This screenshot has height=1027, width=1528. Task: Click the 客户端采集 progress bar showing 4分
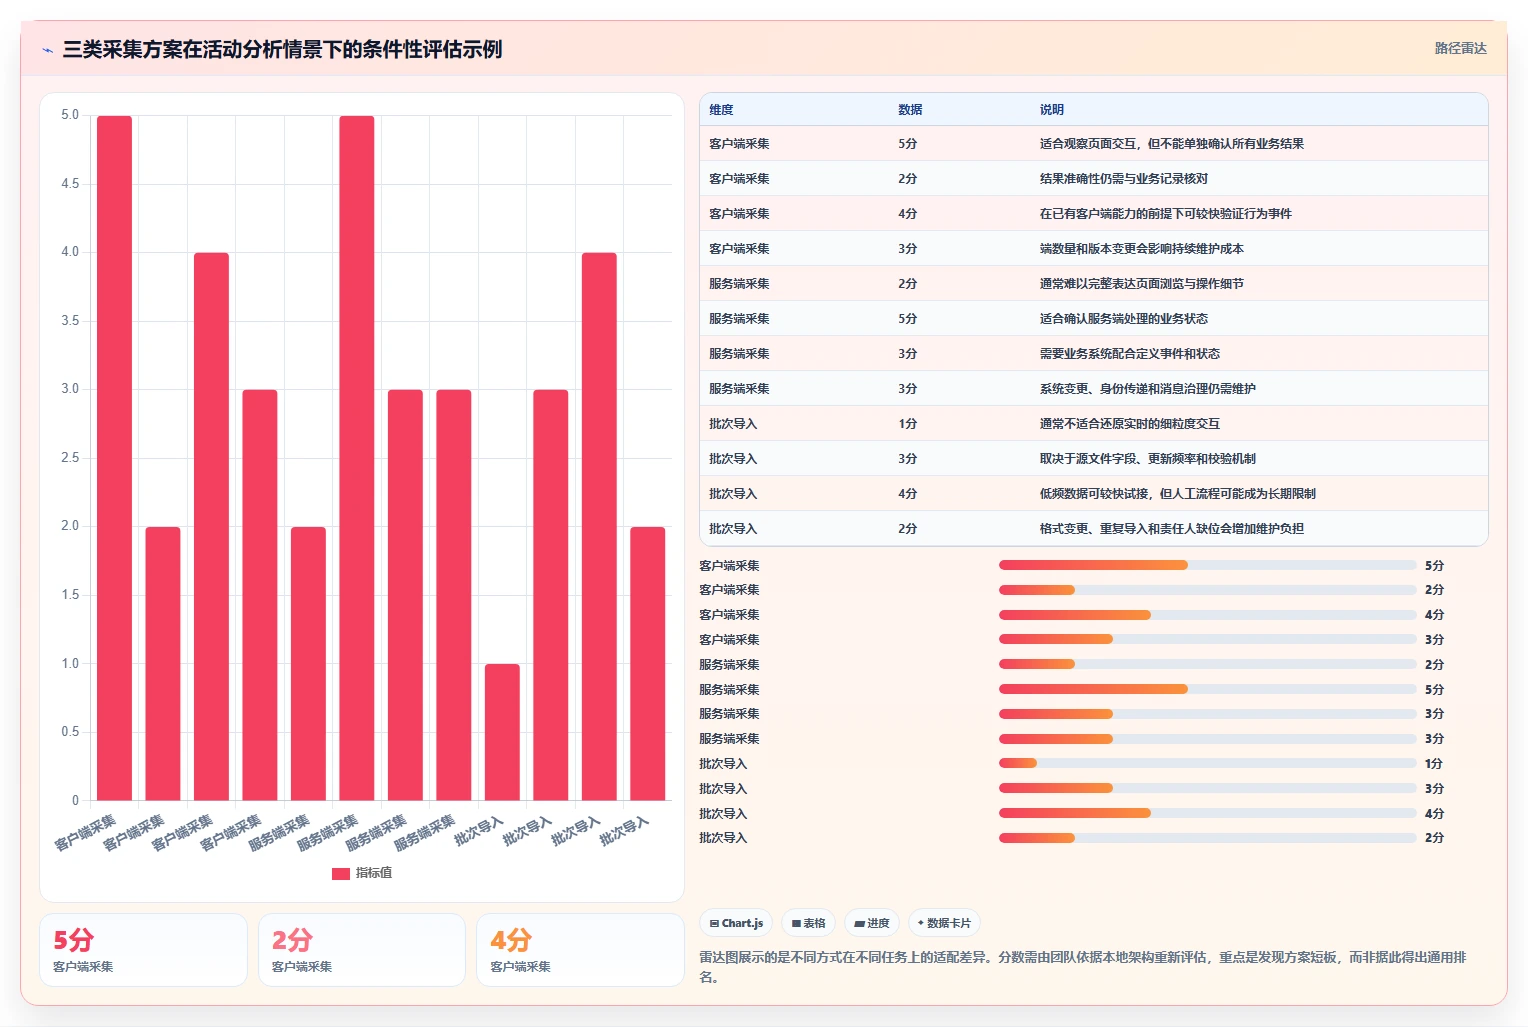point(1207,615)
